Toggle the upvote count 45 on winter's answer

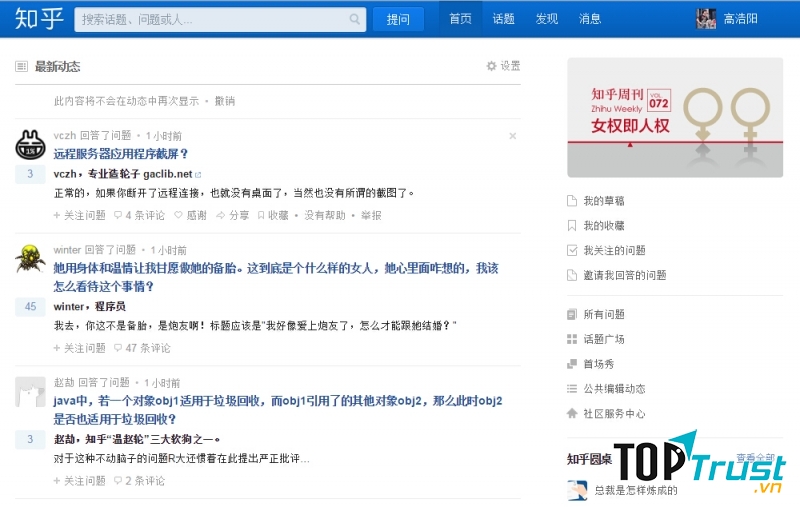(x=30, y=307)
